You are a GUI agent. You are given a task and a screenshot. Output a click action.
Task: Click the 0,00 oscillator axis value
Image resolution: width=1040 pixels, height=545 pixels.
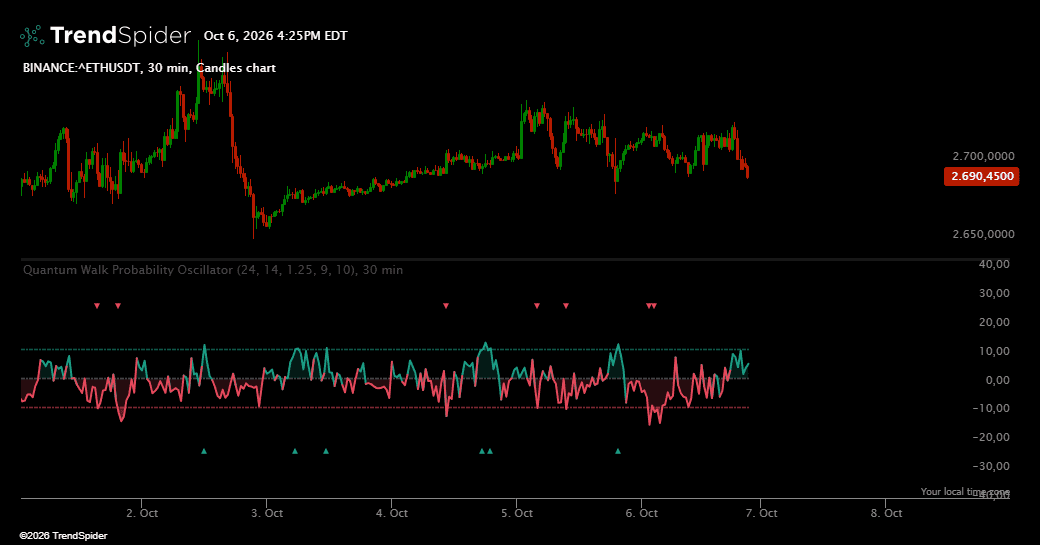(x=998, y=380)
